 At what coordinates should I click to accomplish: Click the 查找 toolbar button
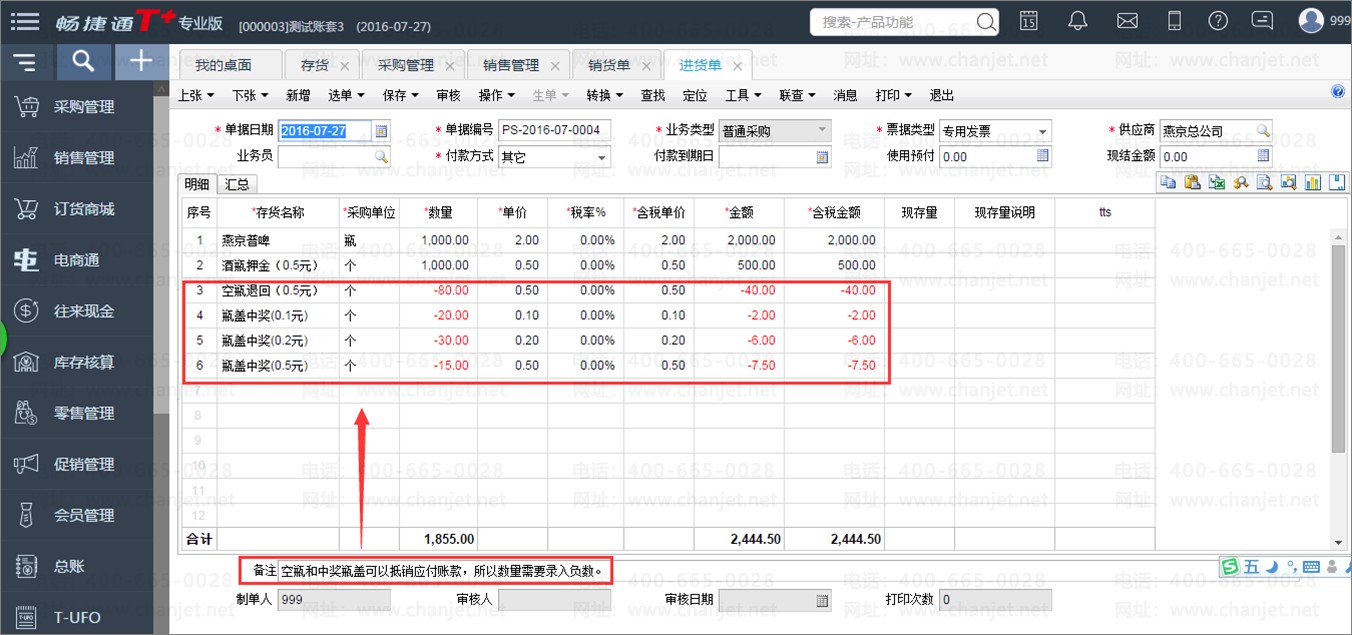click(653, 95)
